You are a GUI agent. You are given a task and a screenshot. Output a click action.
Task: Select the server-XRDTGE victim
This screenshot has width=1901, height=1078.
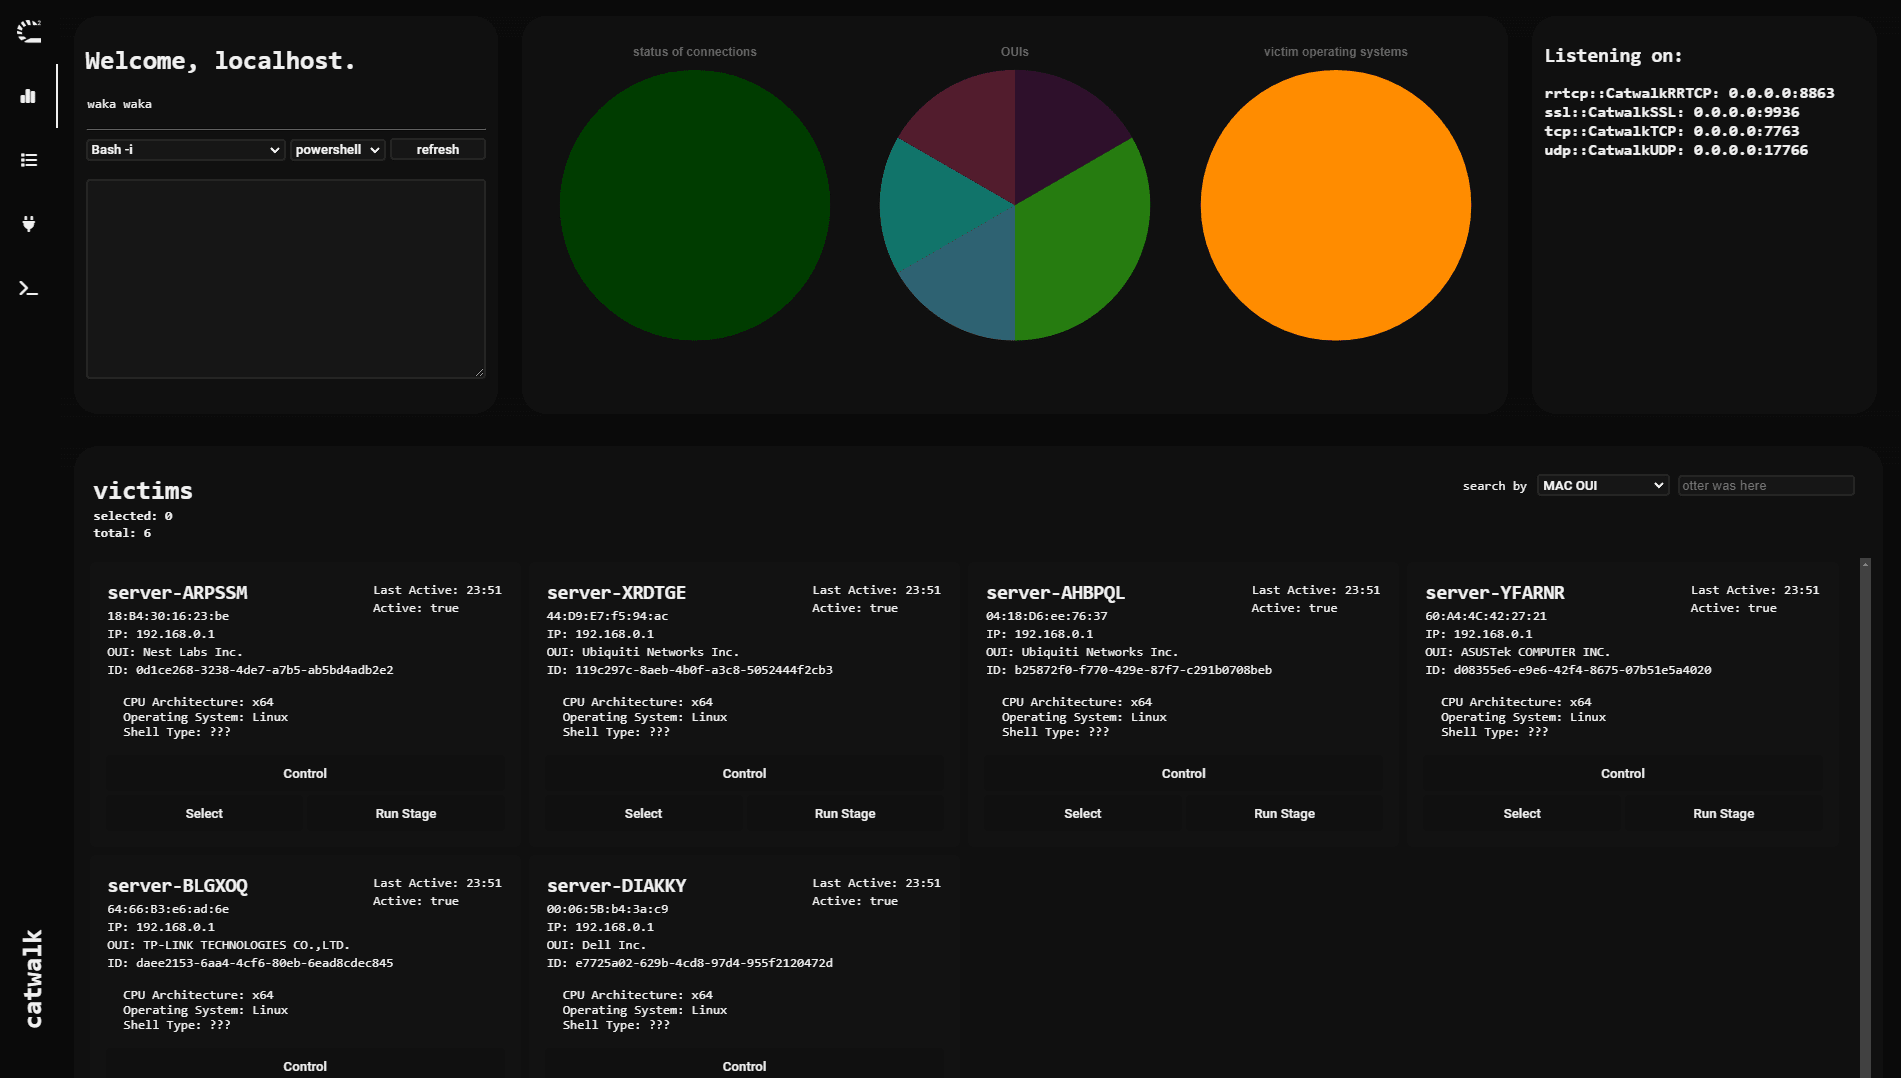point(643,814)
